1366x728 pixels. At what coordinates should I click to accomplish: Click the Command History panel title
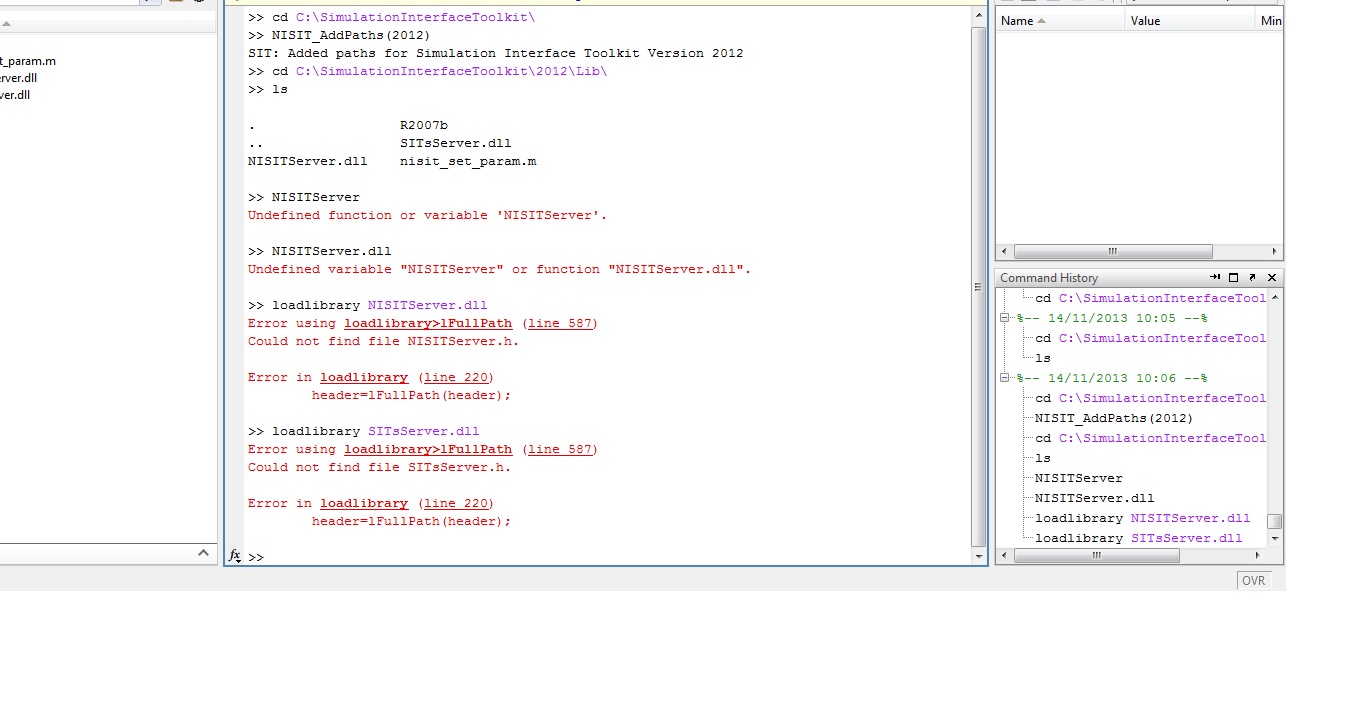[1049, 278]
